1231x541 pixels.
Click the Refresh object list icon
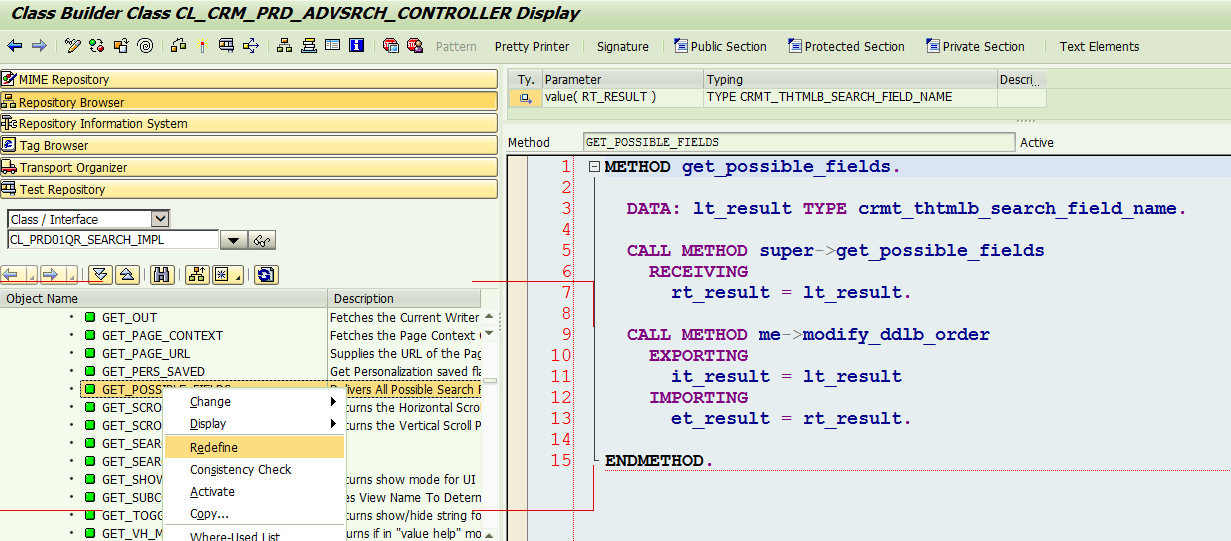266,274
